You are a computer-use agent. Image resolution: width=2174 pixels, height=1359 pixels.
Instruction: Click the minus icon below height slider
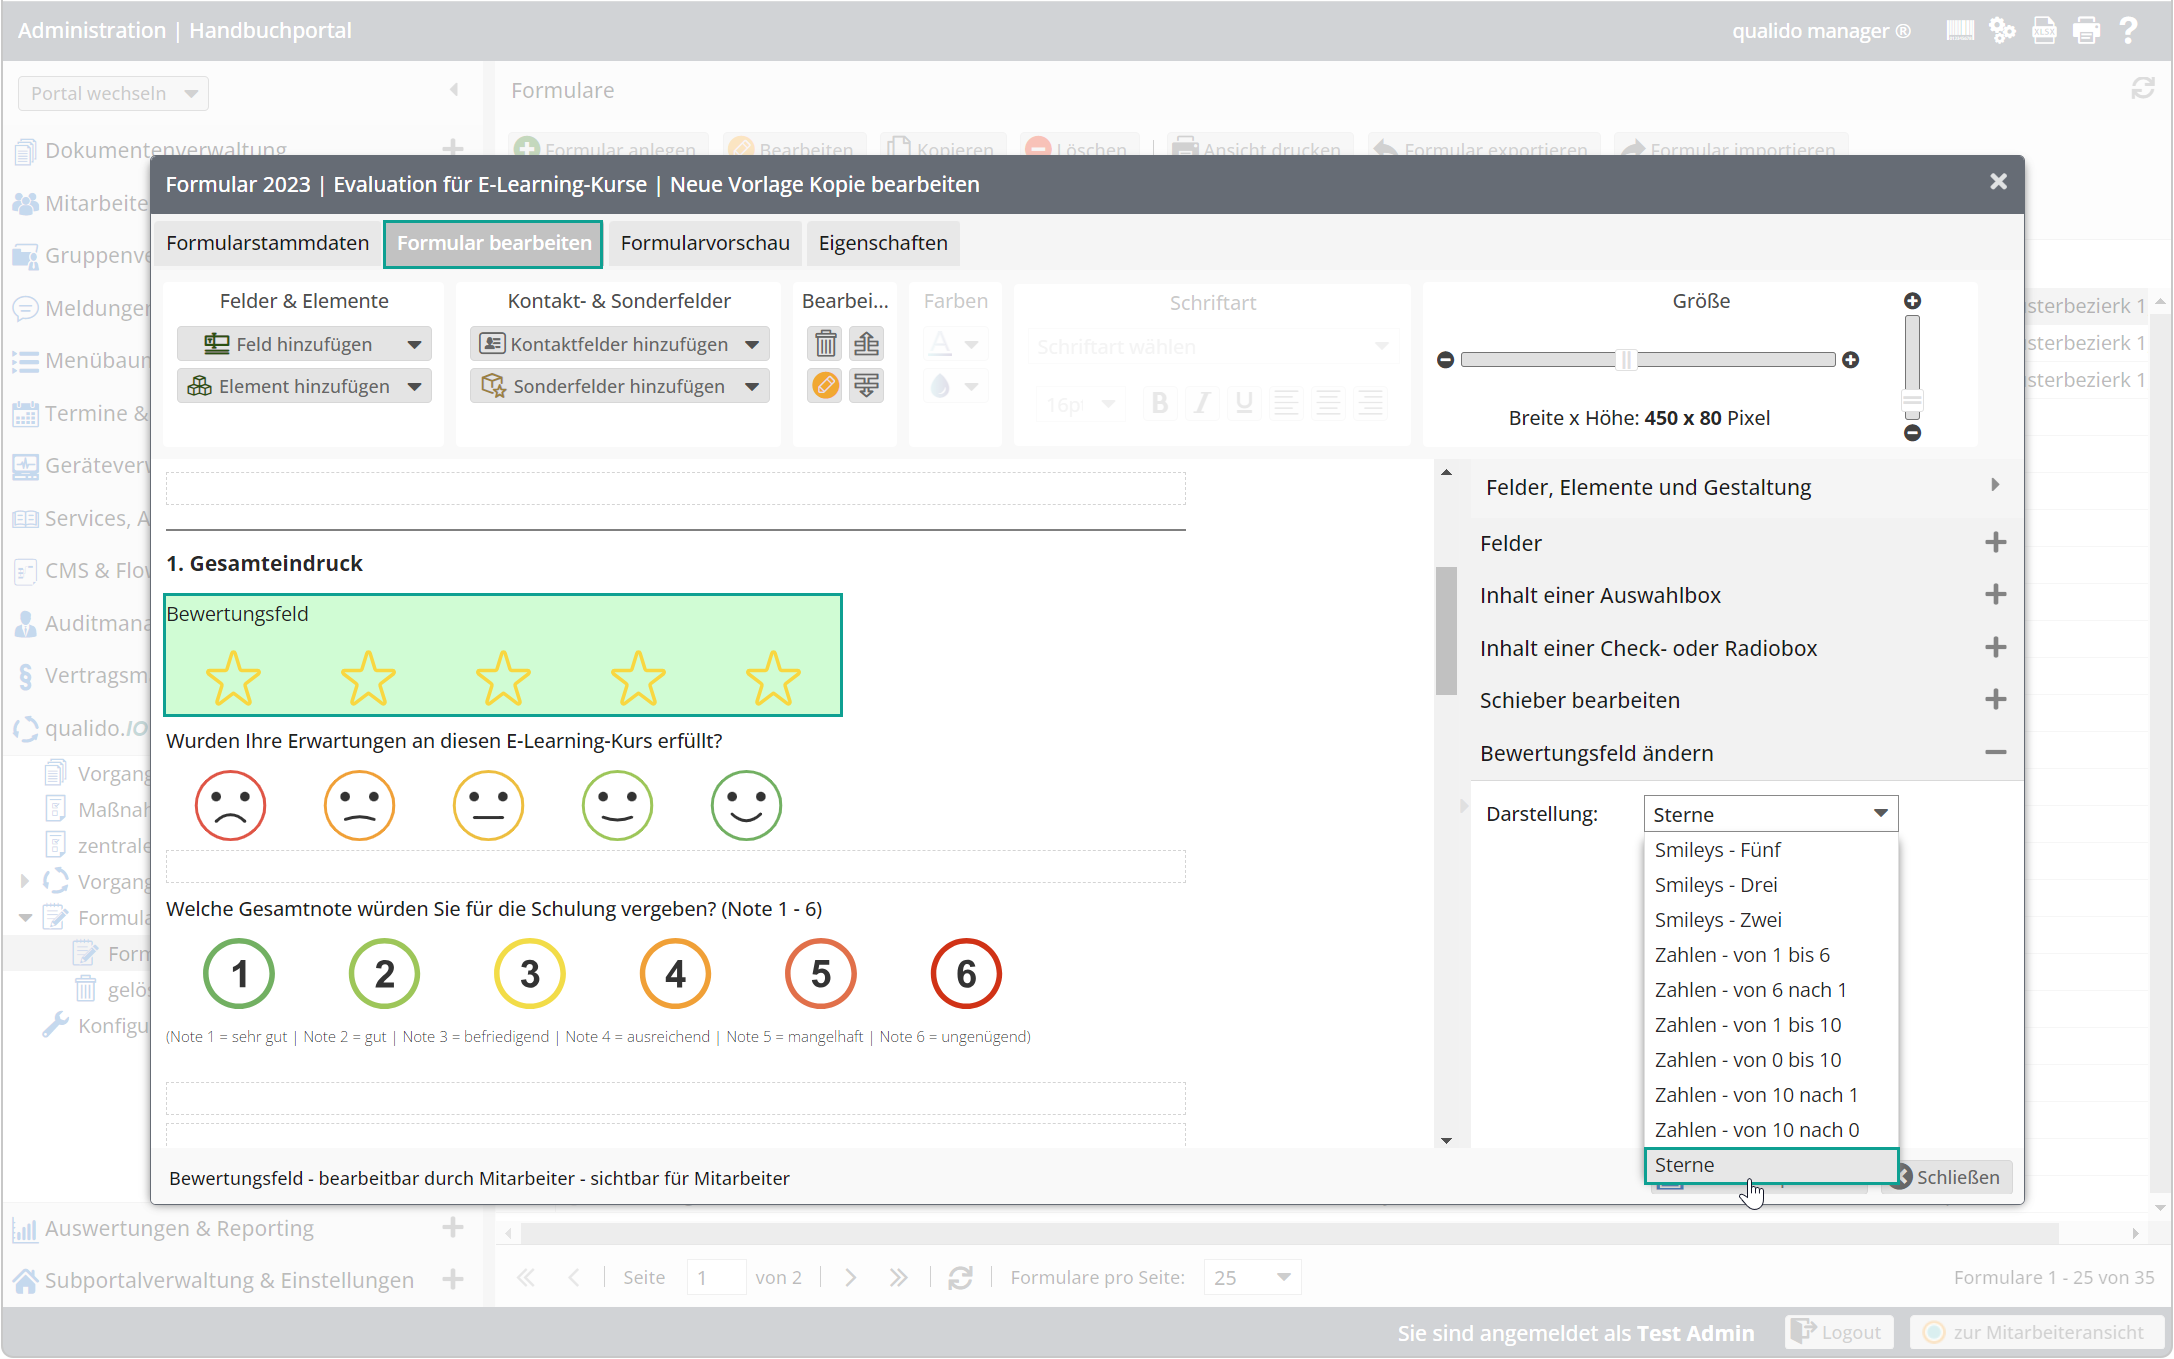[1912, 433]
